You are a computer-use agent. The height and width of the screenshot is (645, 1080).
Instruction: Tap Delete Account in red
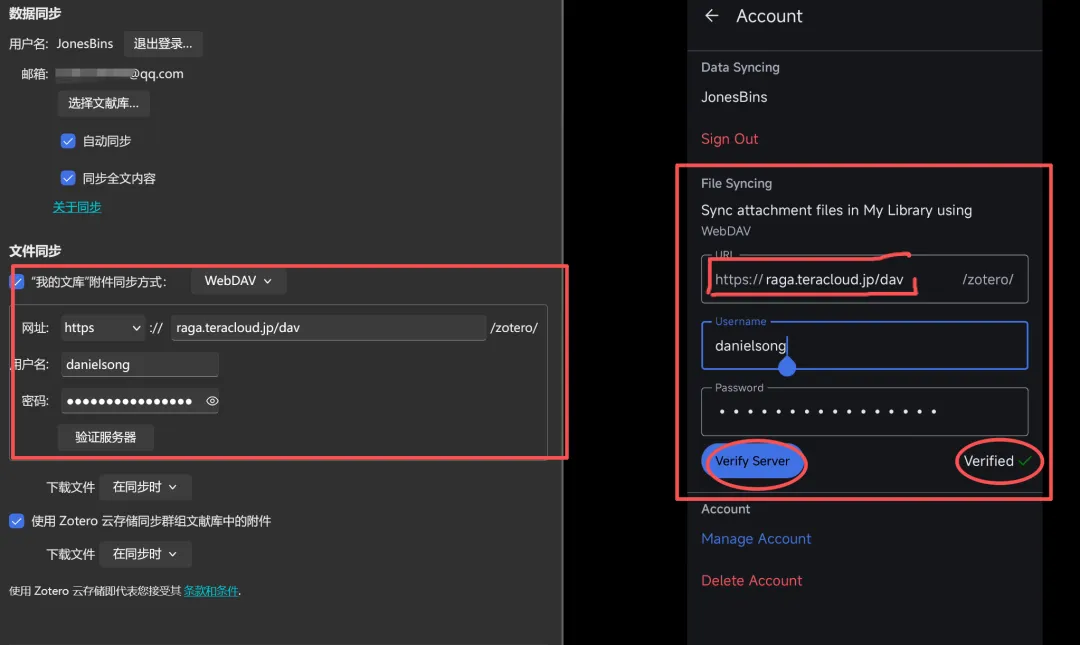[x=751, y=581]
